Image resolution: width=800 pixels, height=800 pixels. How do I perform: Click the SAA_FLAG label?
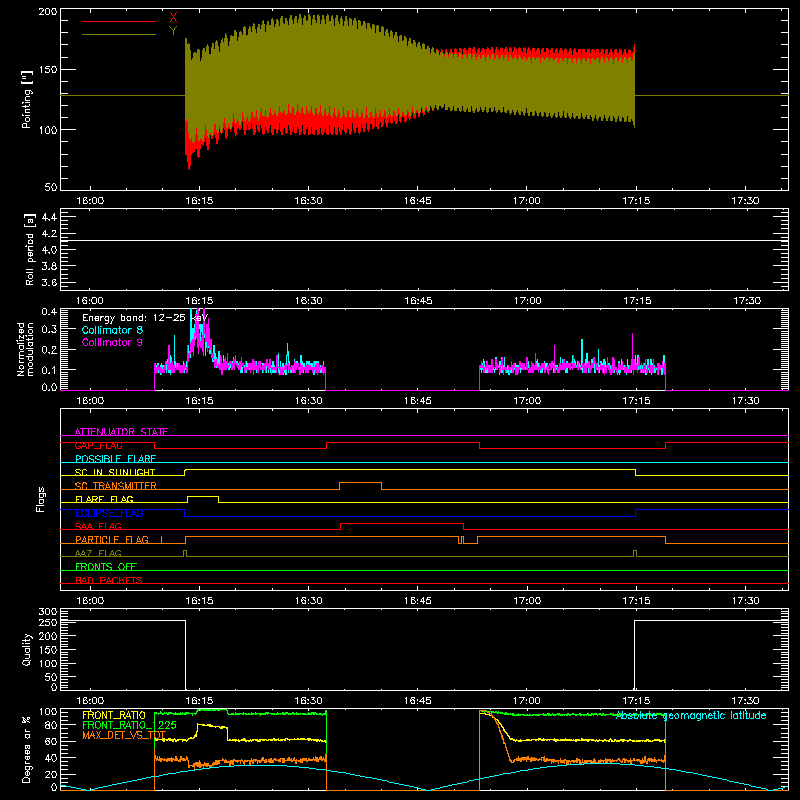click(x=98, y=526)
